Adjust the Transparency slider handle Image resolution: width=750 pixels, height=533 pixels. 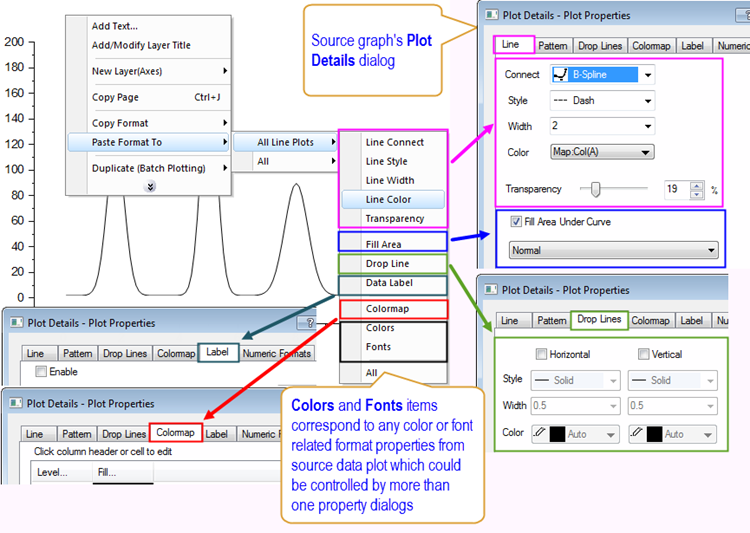point(596,188)
